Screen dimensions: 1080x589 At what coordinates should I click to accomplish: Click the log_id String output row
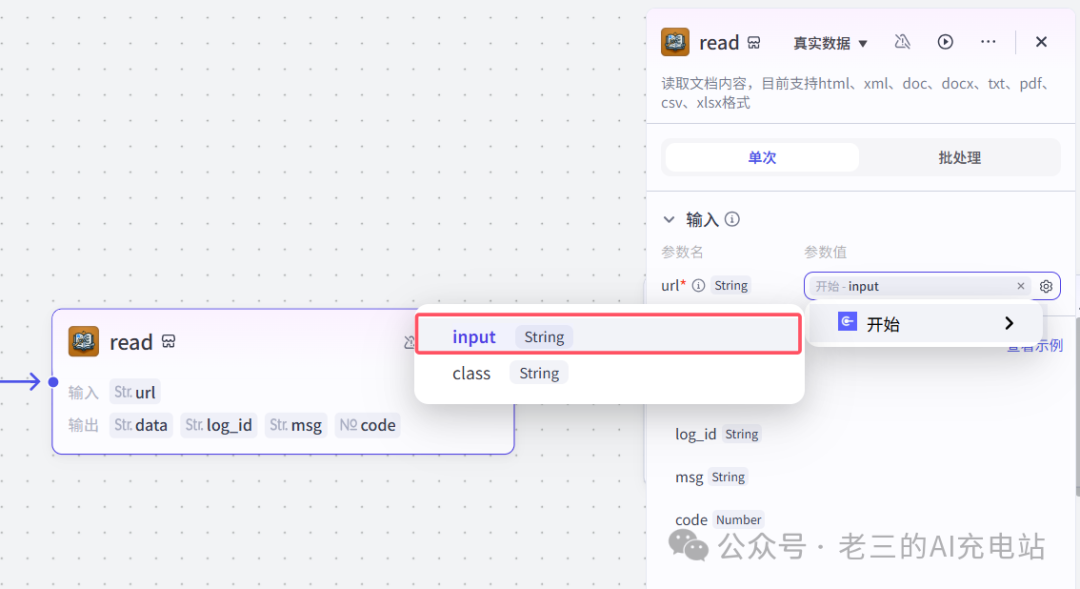pyautogui.click(x=717, y=434)
